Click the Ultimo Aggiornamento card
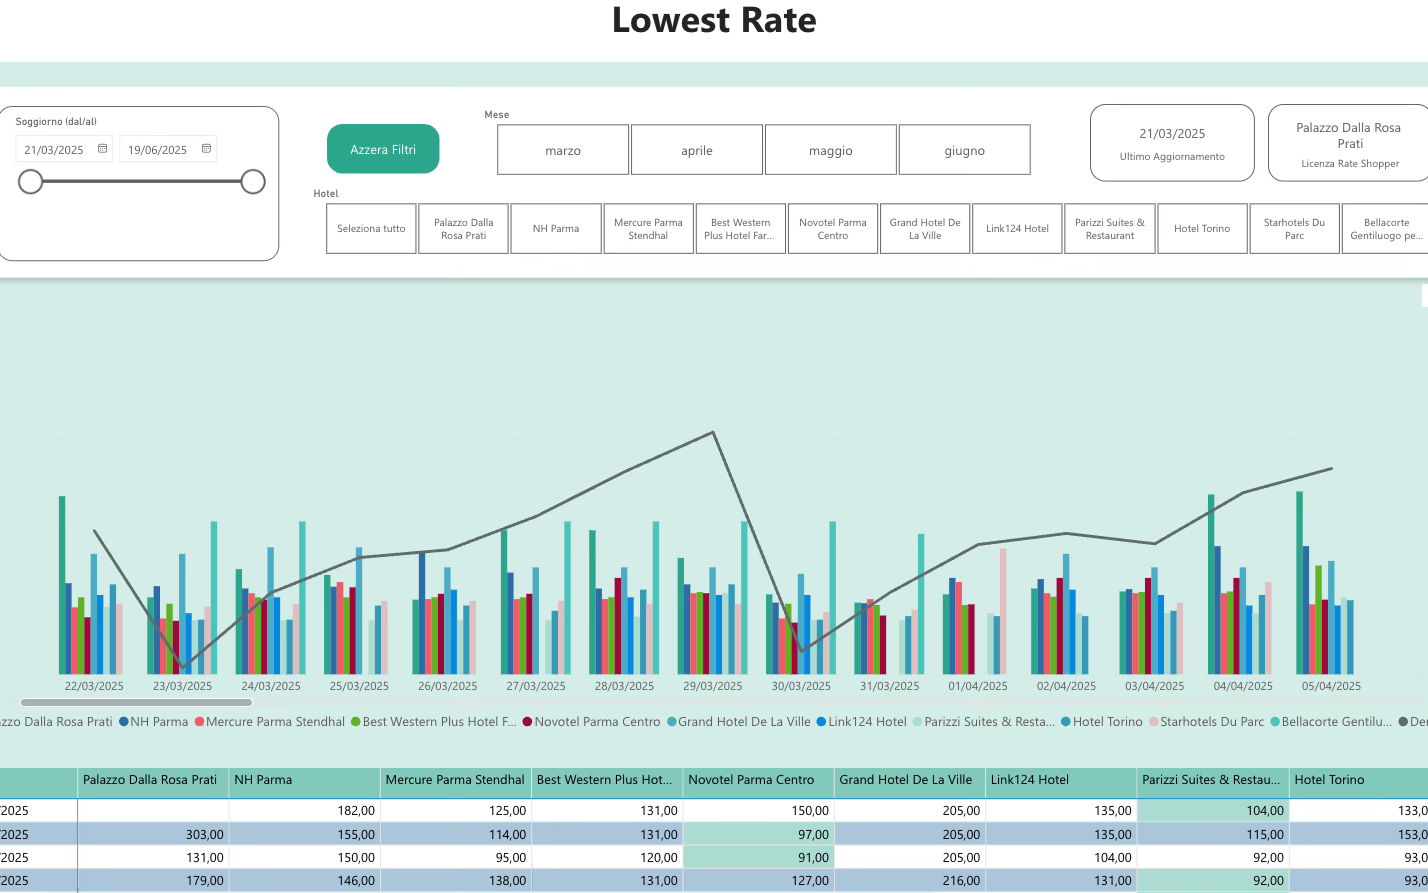The height and width of the screenshot is (893, 1428). pos(1172,143)
